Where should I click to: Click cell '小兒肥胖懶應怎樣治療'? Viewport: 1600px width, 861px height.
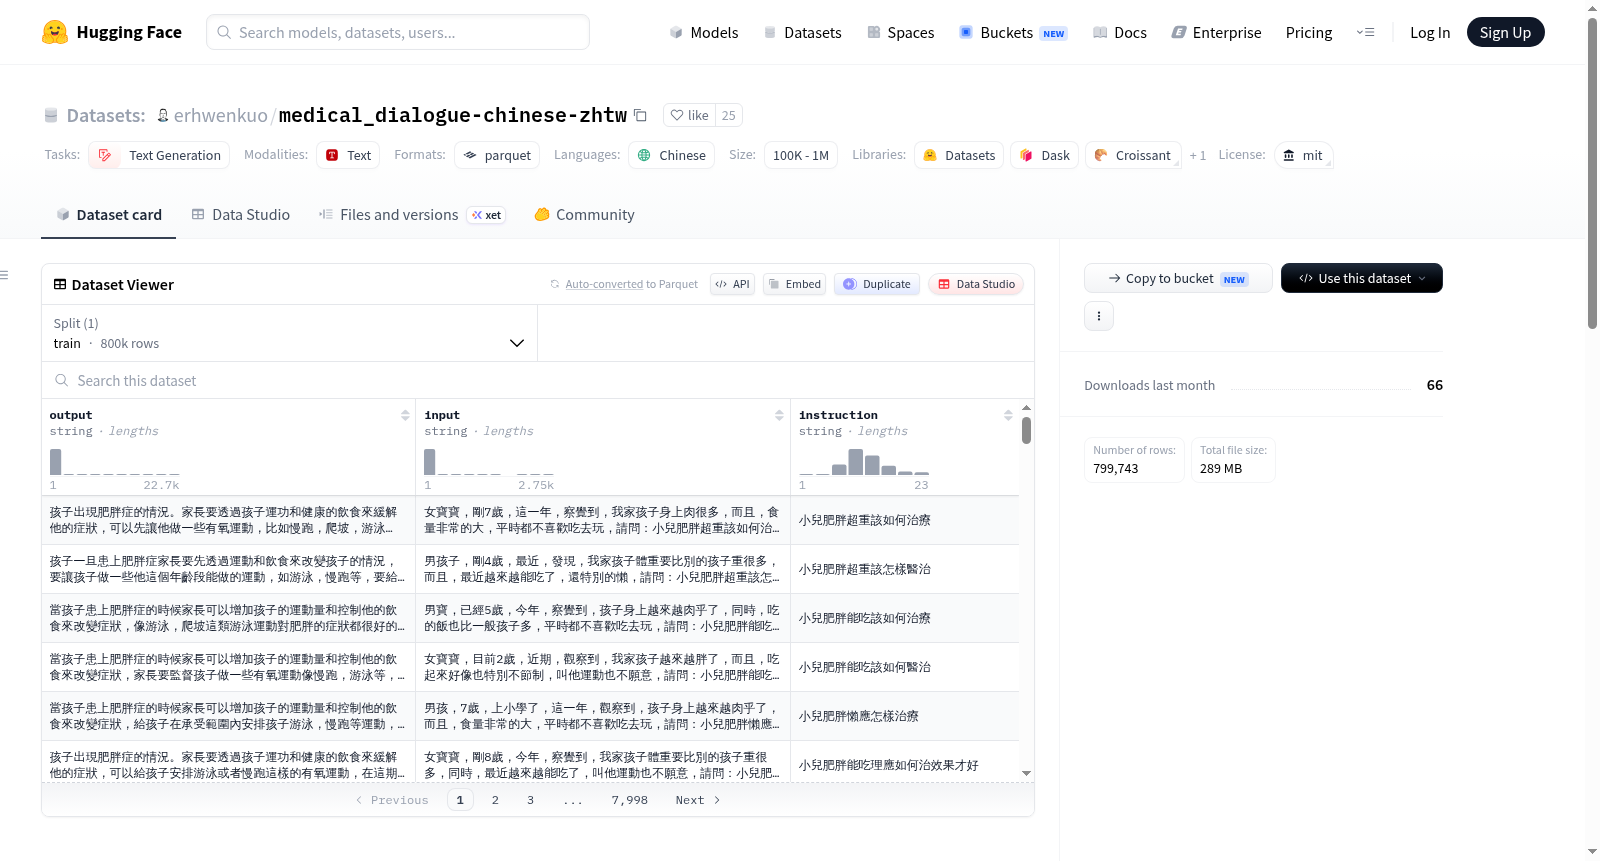click(x=905, y=716)
